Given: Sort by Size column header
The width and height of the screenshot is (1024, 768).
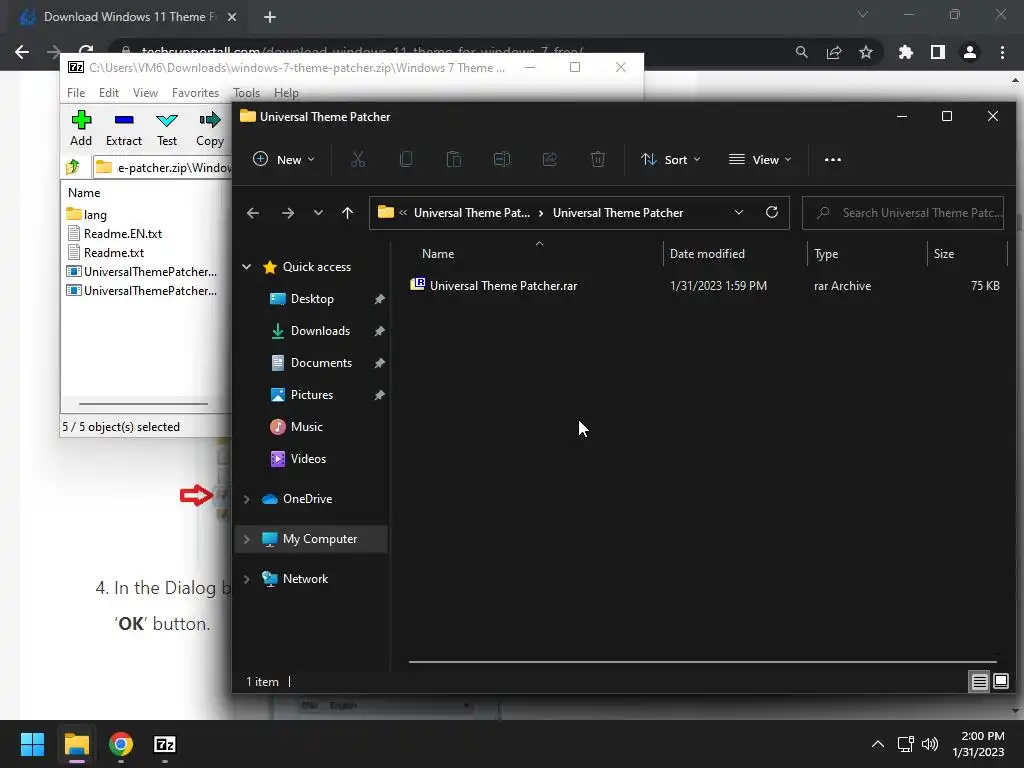Looking at the screenshot, I should tap(944, 254).
